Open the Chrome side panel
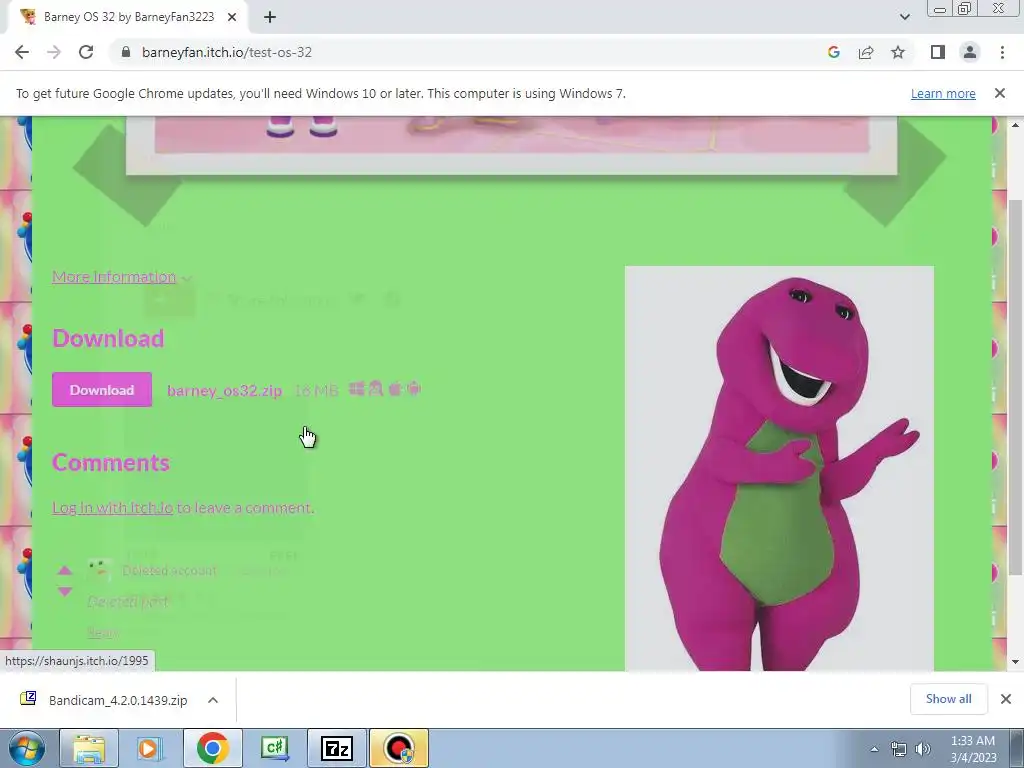The width and height of the screenshot is (1024, 768). (938, 52)
